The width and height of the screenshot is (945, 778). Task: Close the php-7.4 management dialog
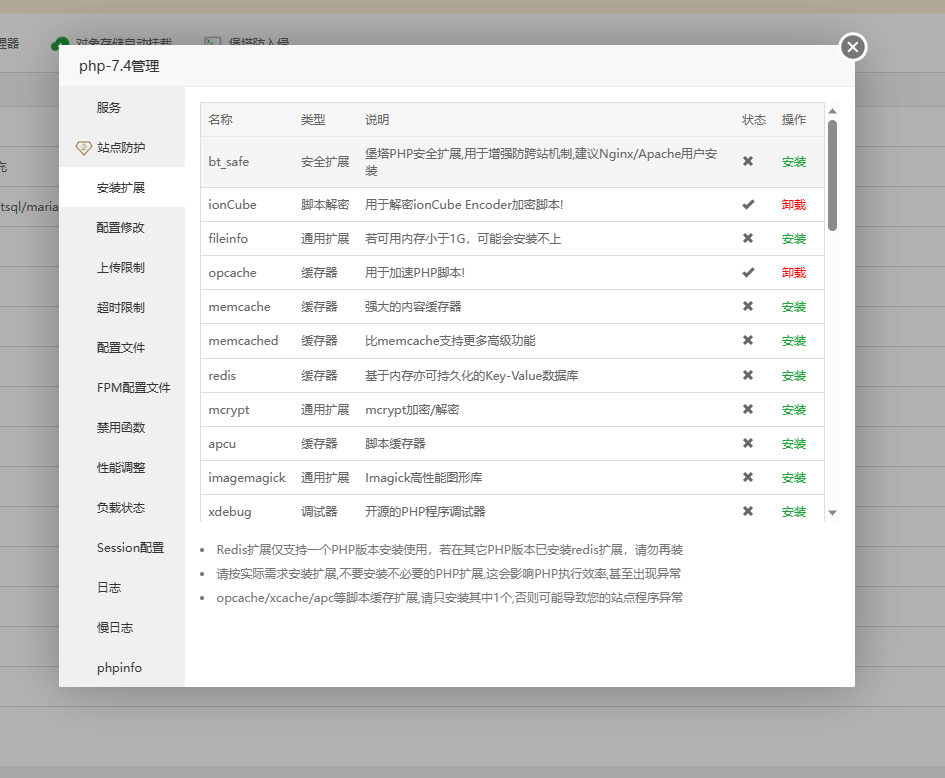853,47
